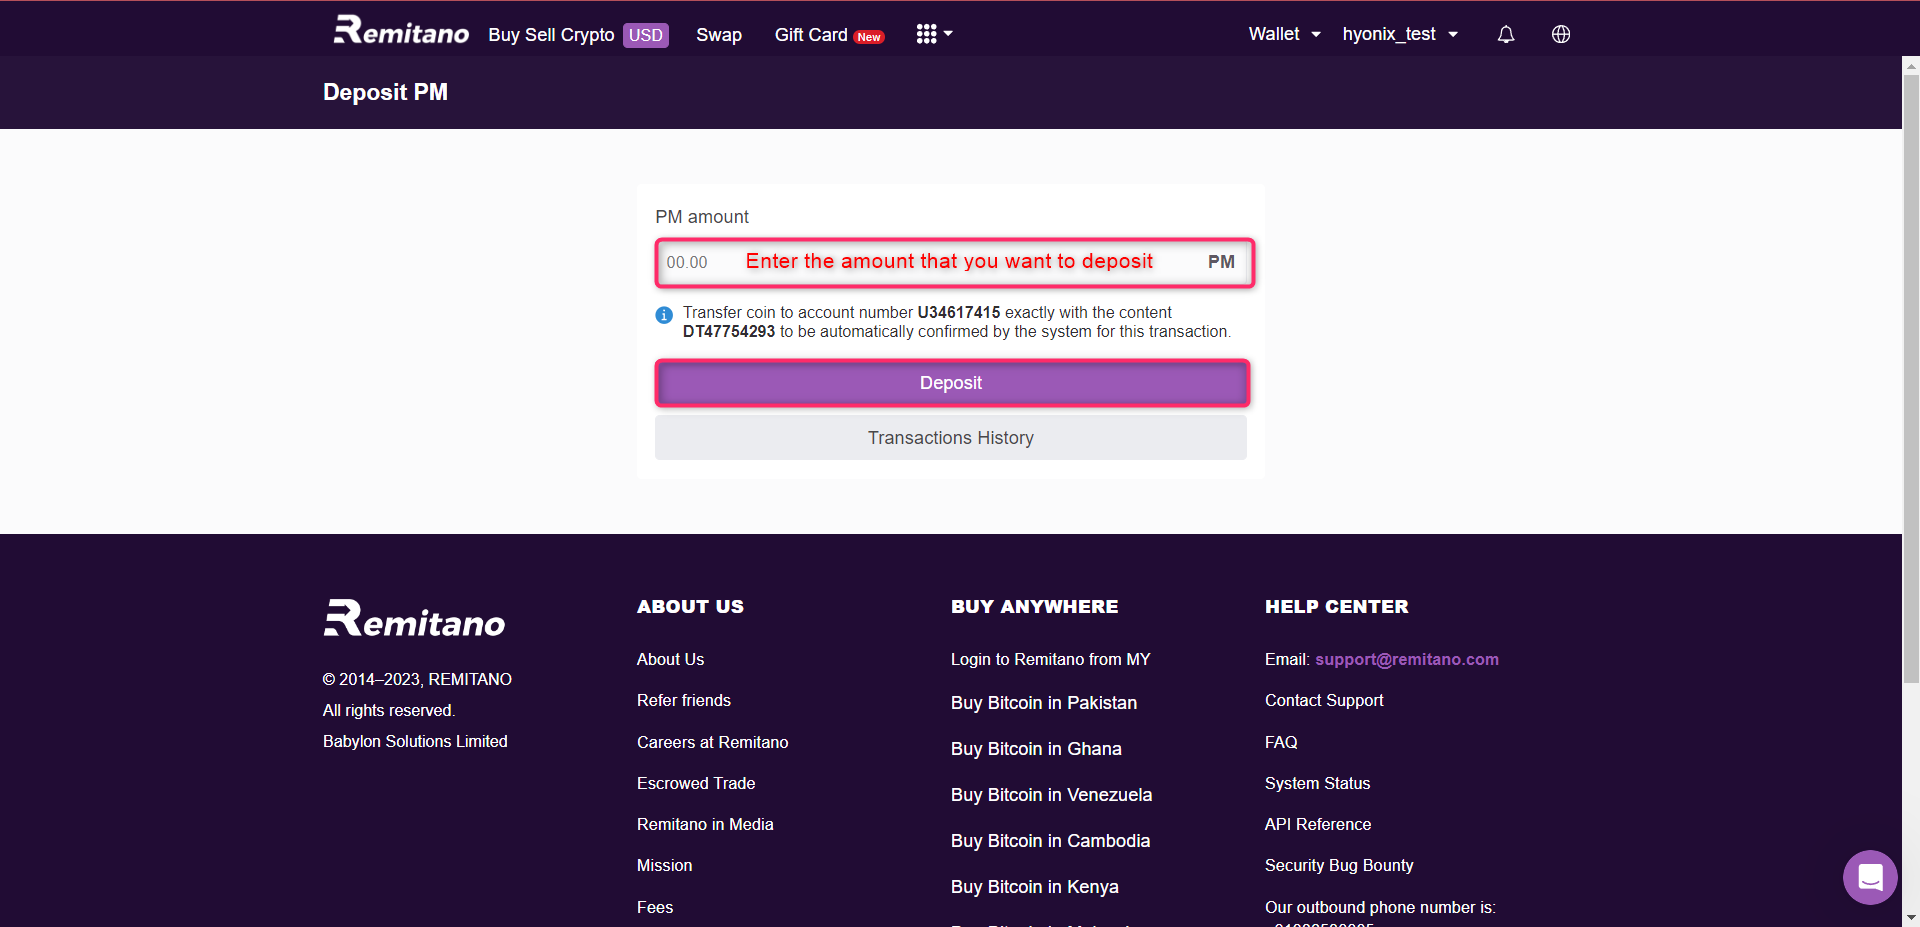The image size is (1920, 927).
Task: Click the Remitano footer logo
Action: click(414, 616)
